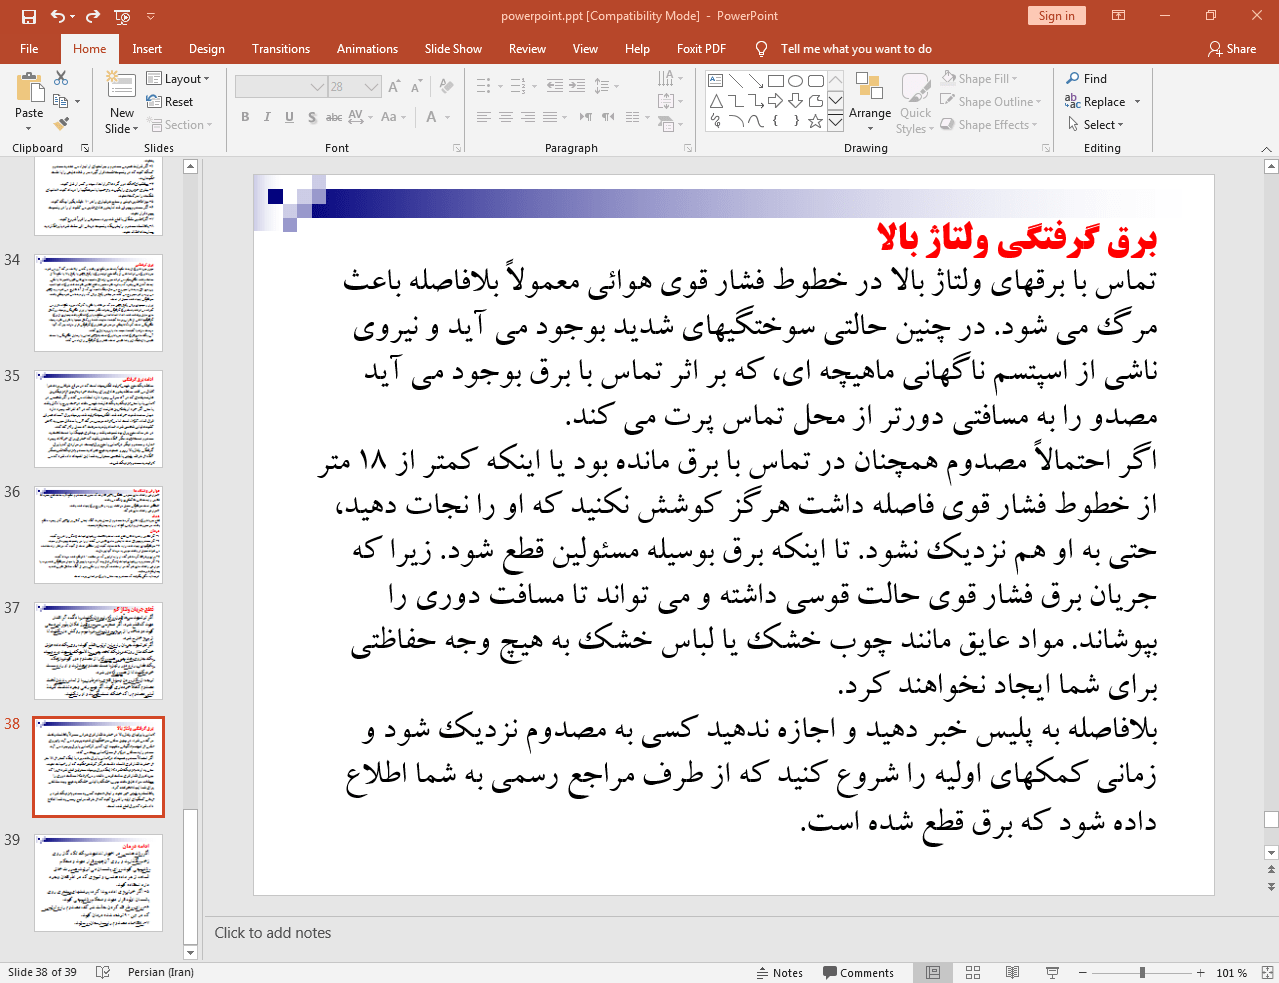Switch to Slide Sorter view

tap(973, 972)
